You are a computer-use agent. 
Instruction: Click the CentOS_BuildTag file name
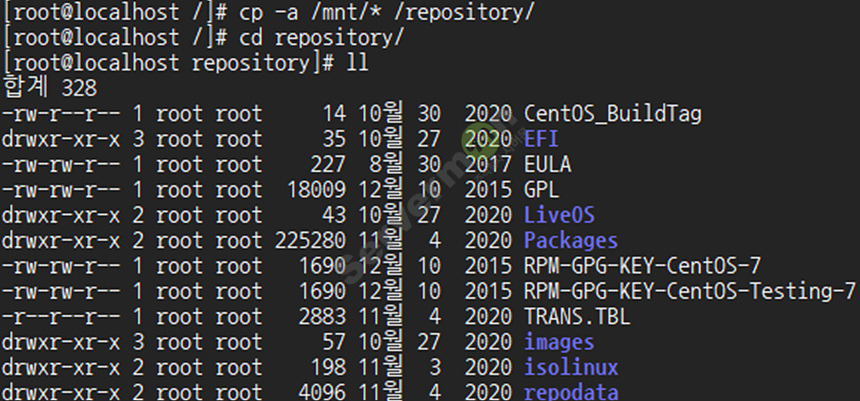613,115
